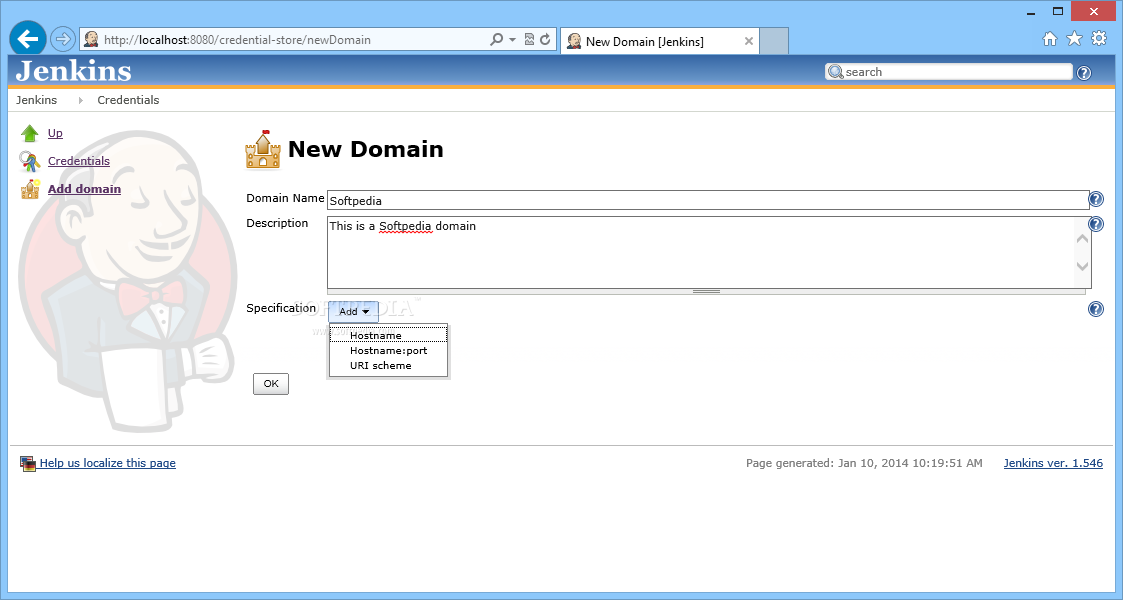Open the address bar dropdown arrow
This screenshot has width=1123, height=600.
click(x=512, y=40)
